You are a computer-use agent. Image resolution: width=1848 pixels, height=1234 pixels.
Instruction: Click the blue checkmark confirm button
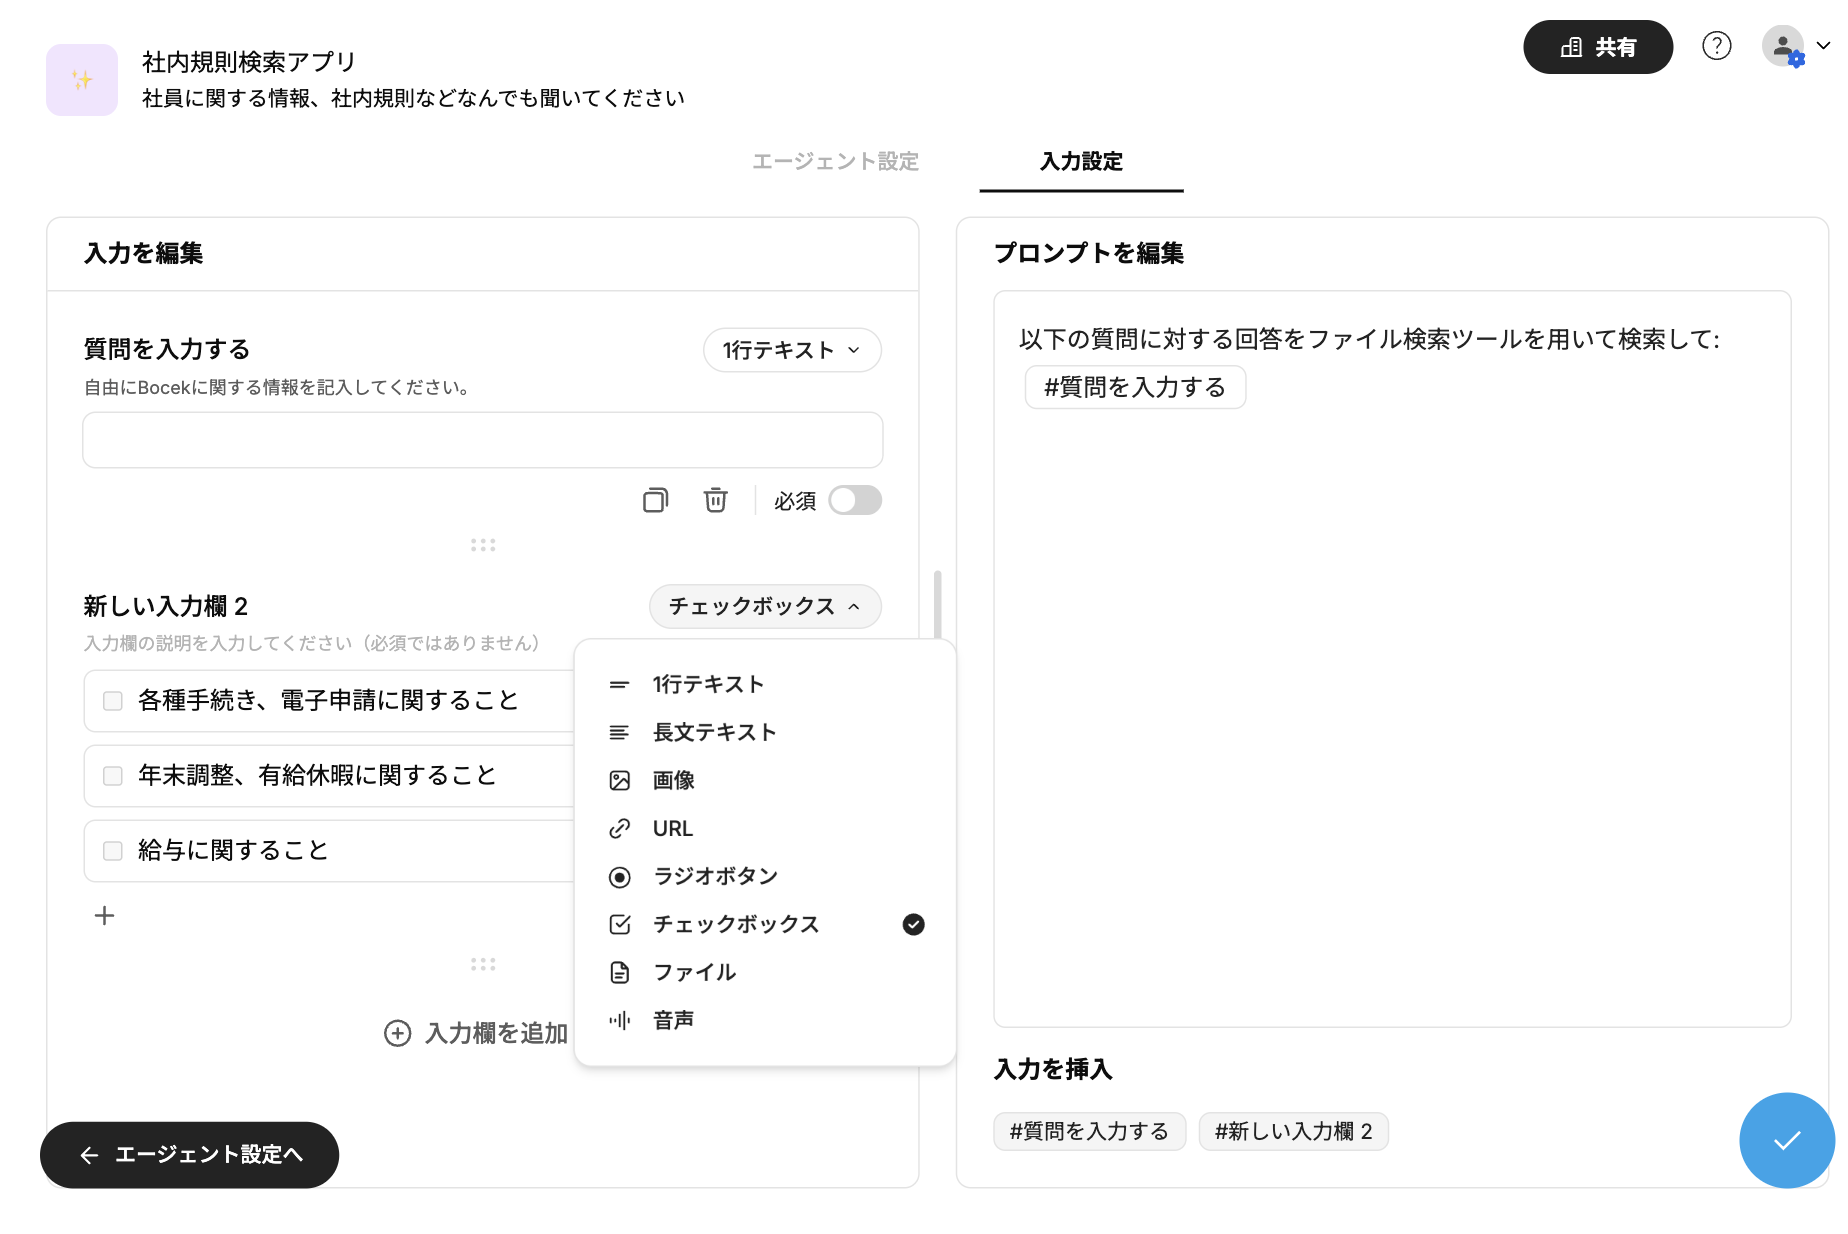[1786, 1140]
